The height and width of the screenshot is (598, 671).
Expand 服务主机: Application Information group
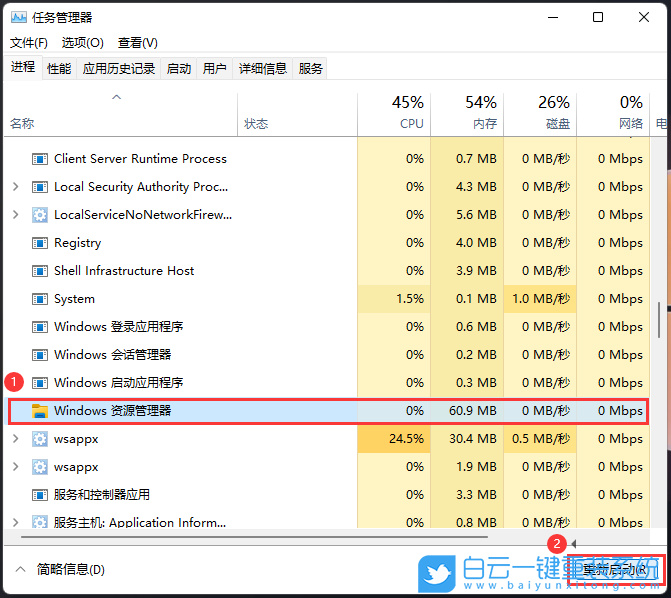click(16, 522)
